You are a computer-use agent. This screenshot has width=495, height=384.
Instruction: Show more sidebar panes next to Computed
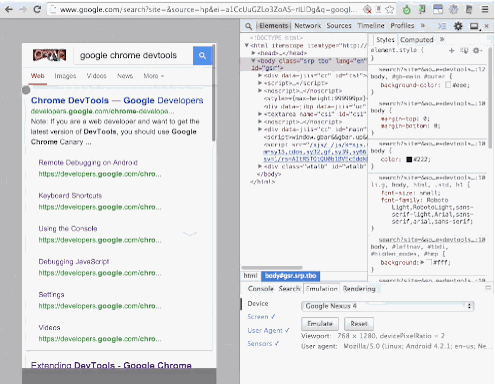pos(442,39)
